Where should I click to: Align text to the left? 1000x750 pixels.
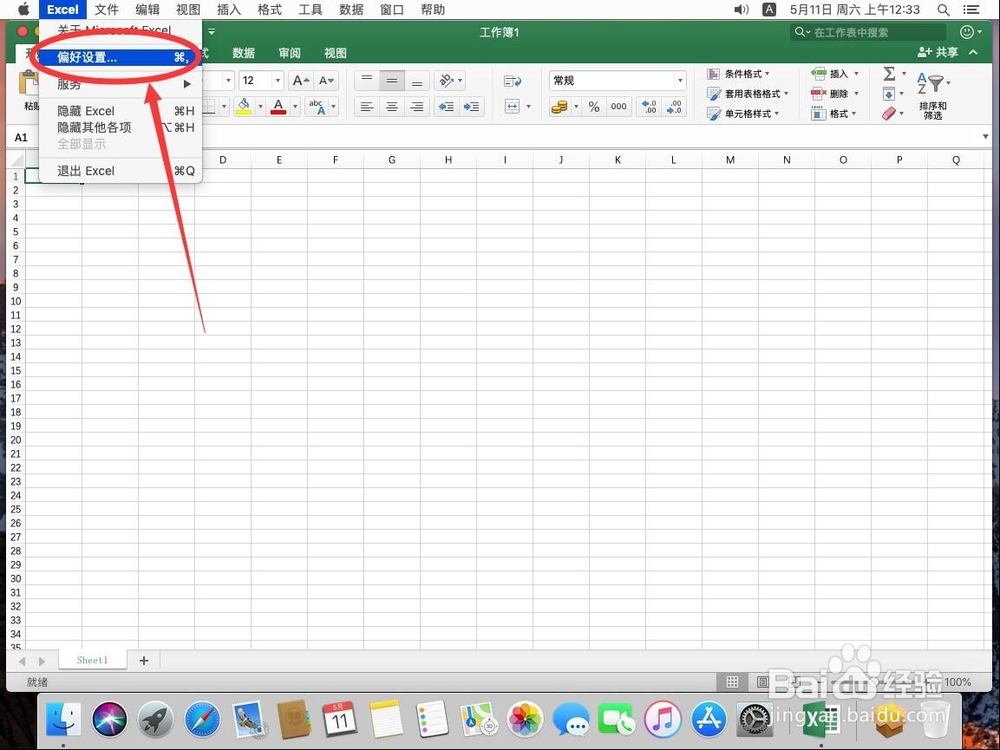coord(367,107)
